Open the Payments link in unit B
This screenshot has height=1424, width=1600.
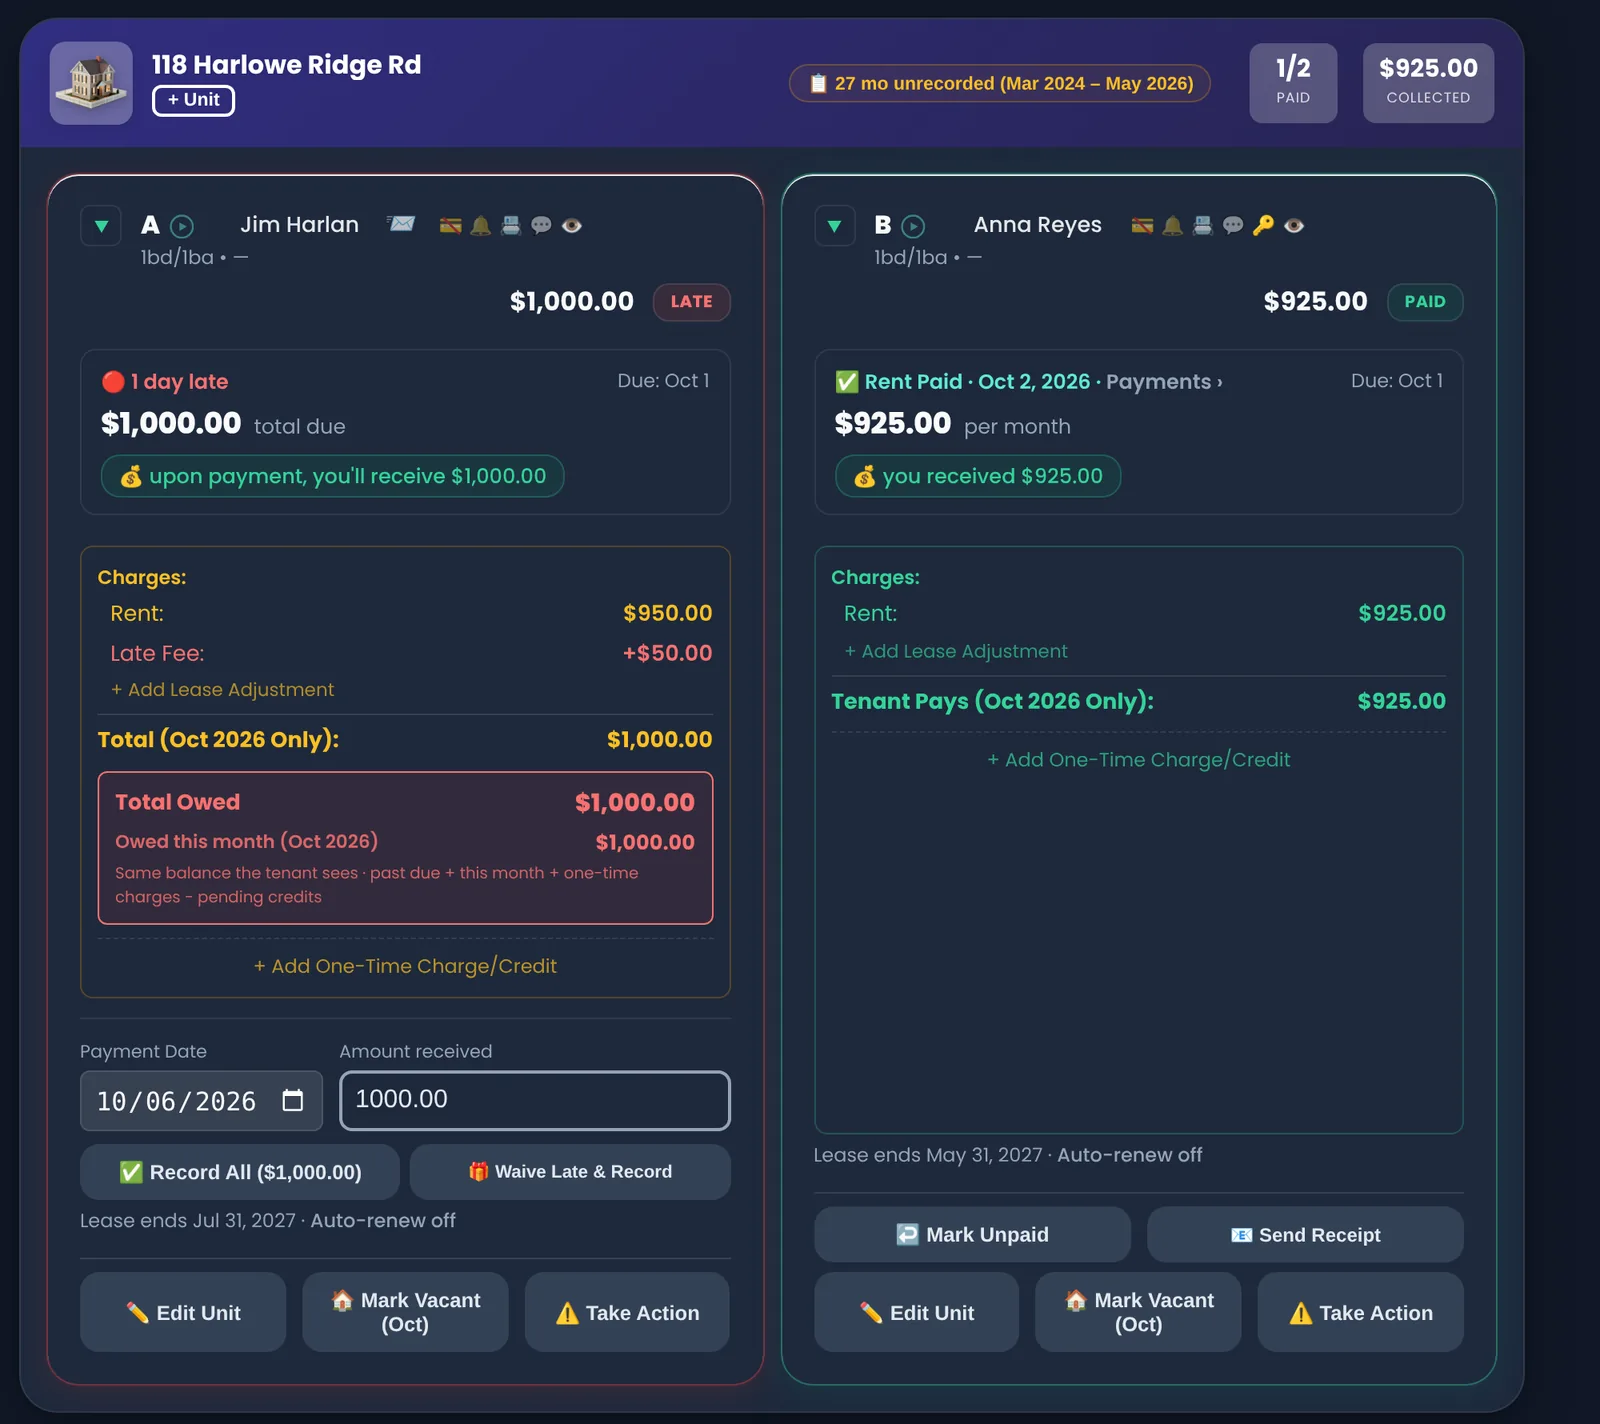click(1164, 382)
